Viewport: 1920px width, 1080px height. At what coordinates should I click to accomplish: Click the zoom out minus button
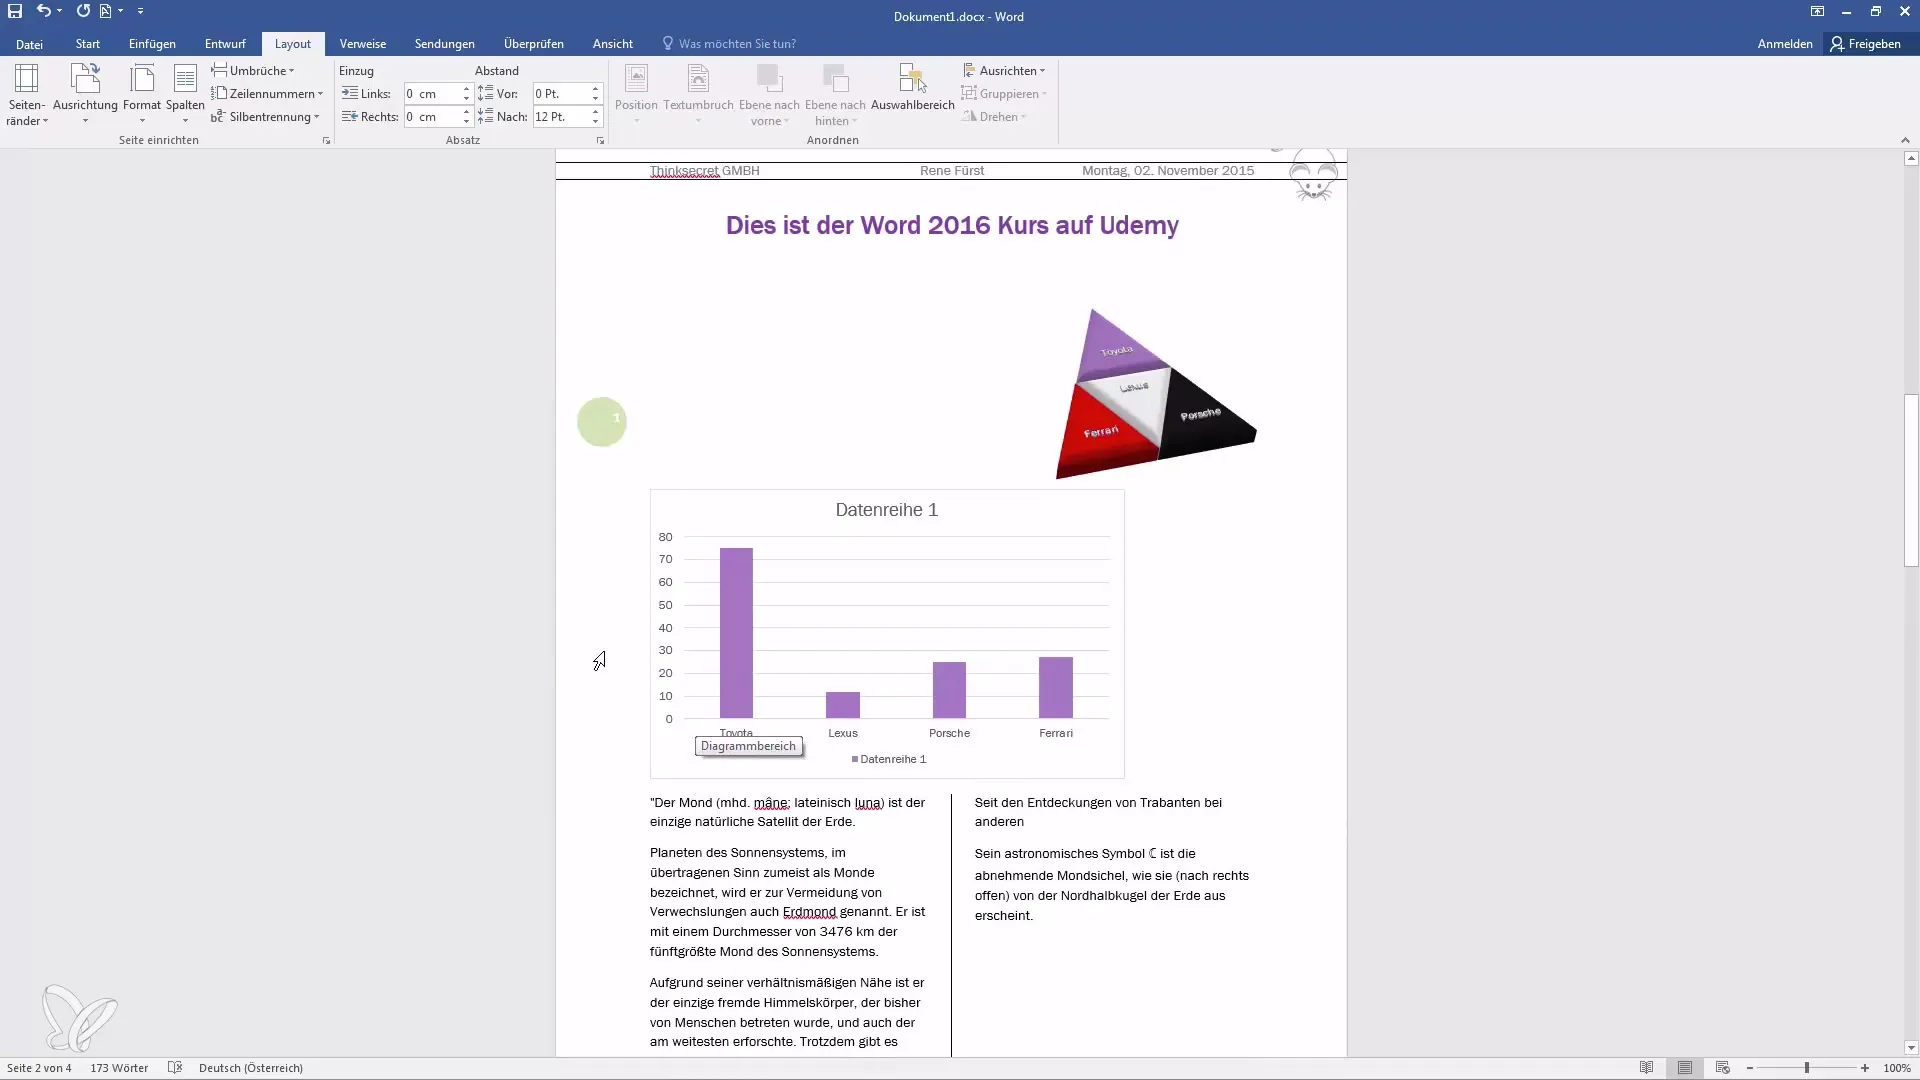1750,1068
